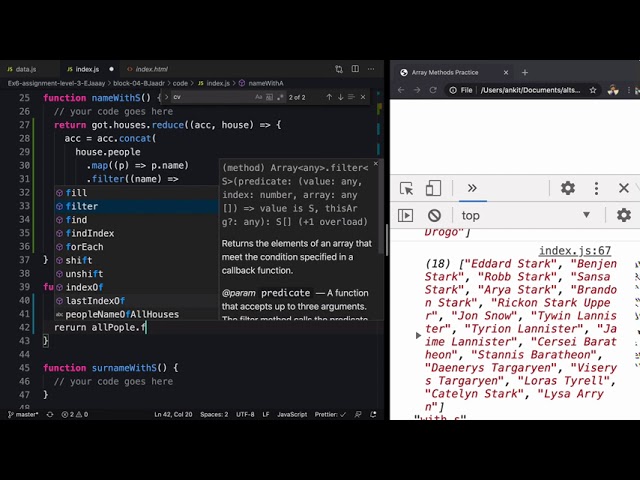
Task: Close the DevTools panel
Action: tap(624, 188)
